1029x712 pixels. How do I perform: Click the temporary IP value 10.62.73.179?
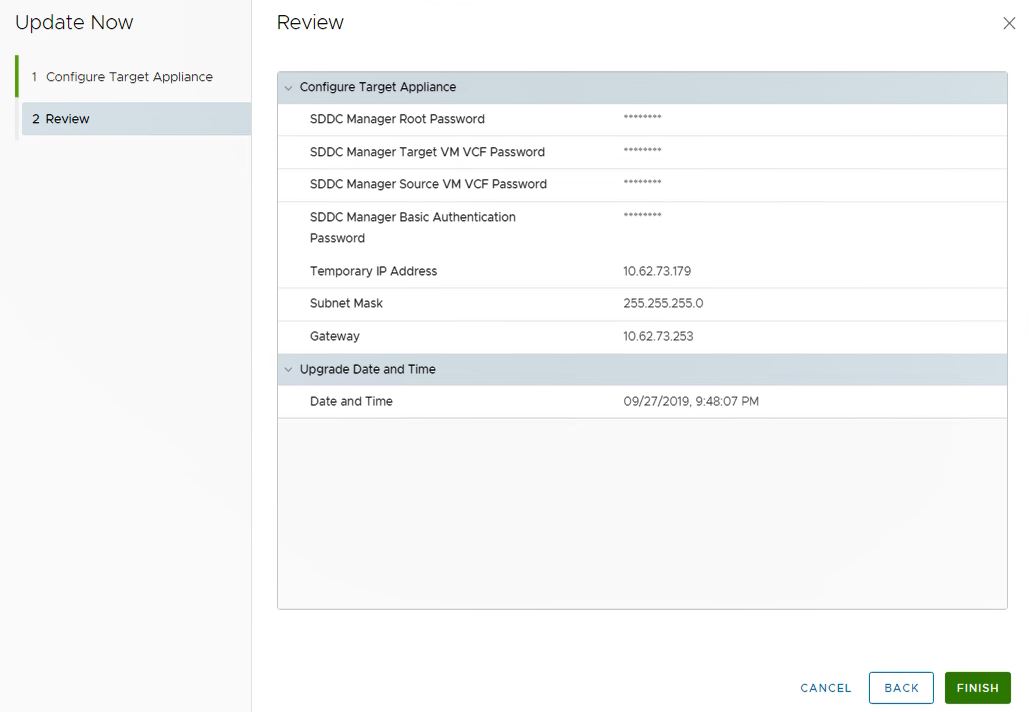(656, 271)
